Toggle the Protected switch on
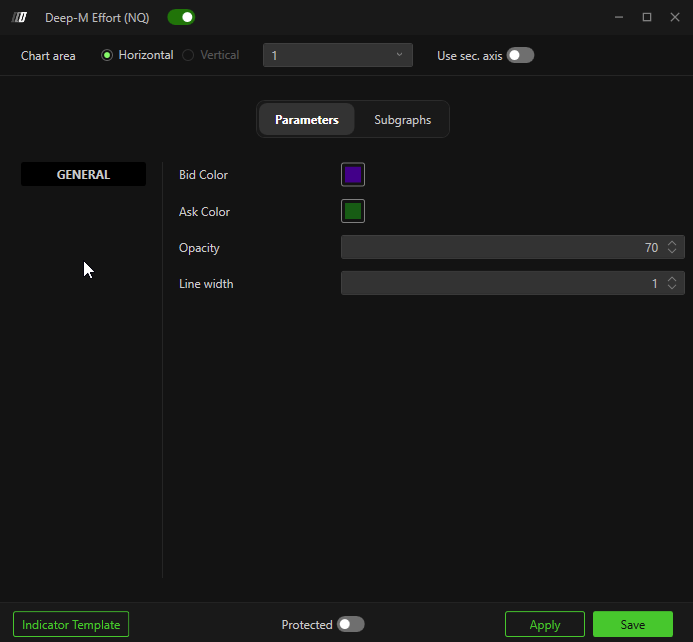Viewport: 693px width, 642px height. pos(350,624)
